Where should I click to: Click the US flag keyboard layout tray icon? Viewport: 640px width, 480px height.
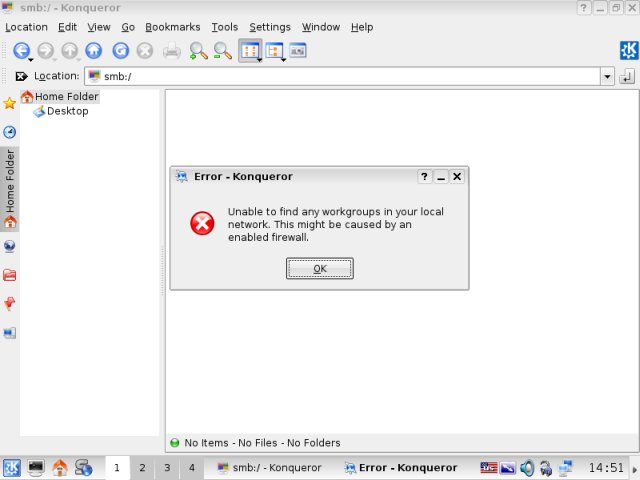[489, 468]
